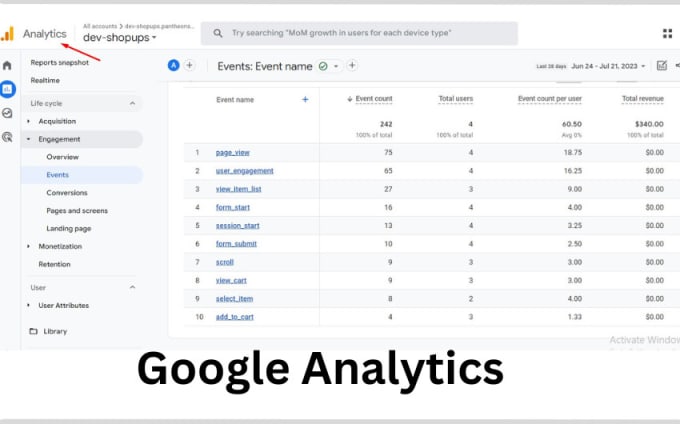Sort by Total revenue column
680x424 pixels.
[x=643, y=99]
